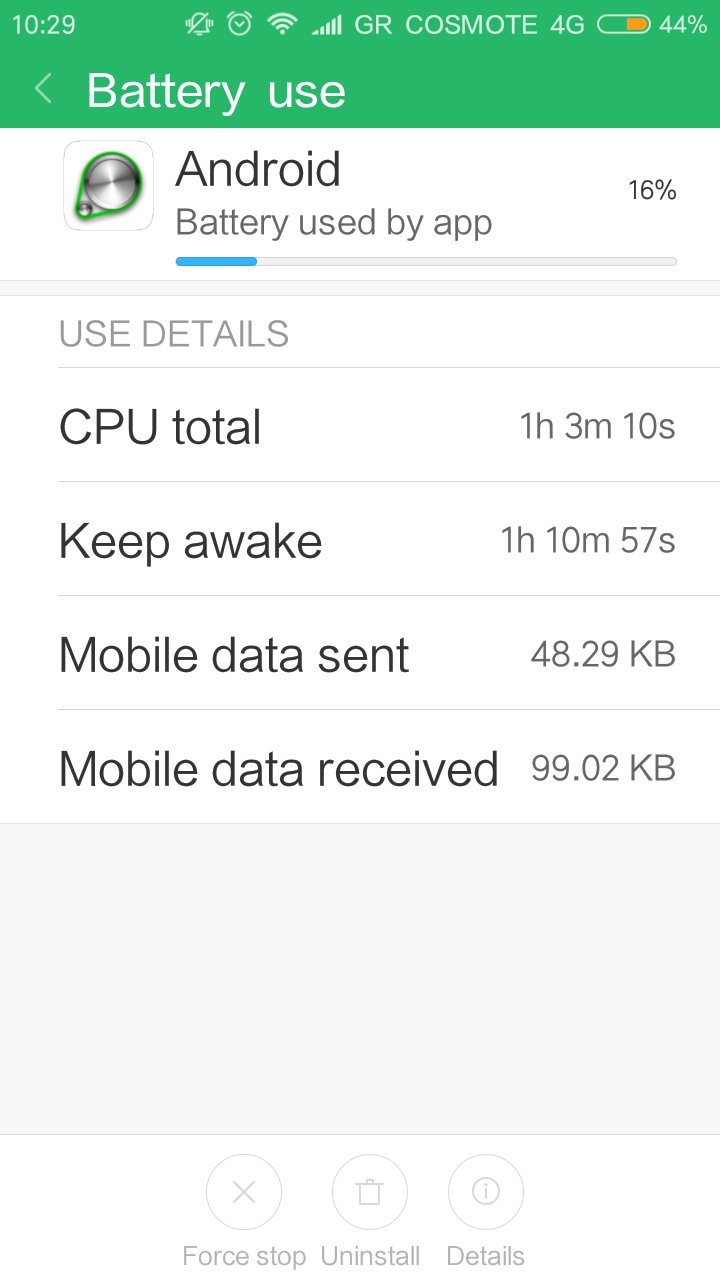Tap the Mobile data sent row

(367, 655)
